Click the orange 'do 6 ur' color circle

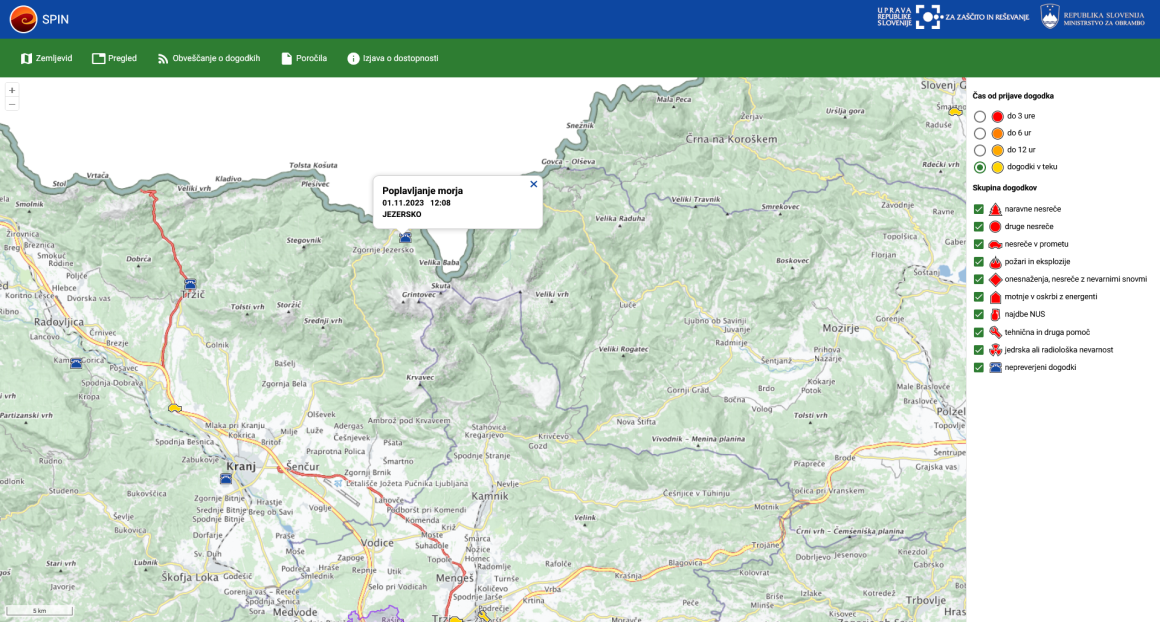pos(997,133)
